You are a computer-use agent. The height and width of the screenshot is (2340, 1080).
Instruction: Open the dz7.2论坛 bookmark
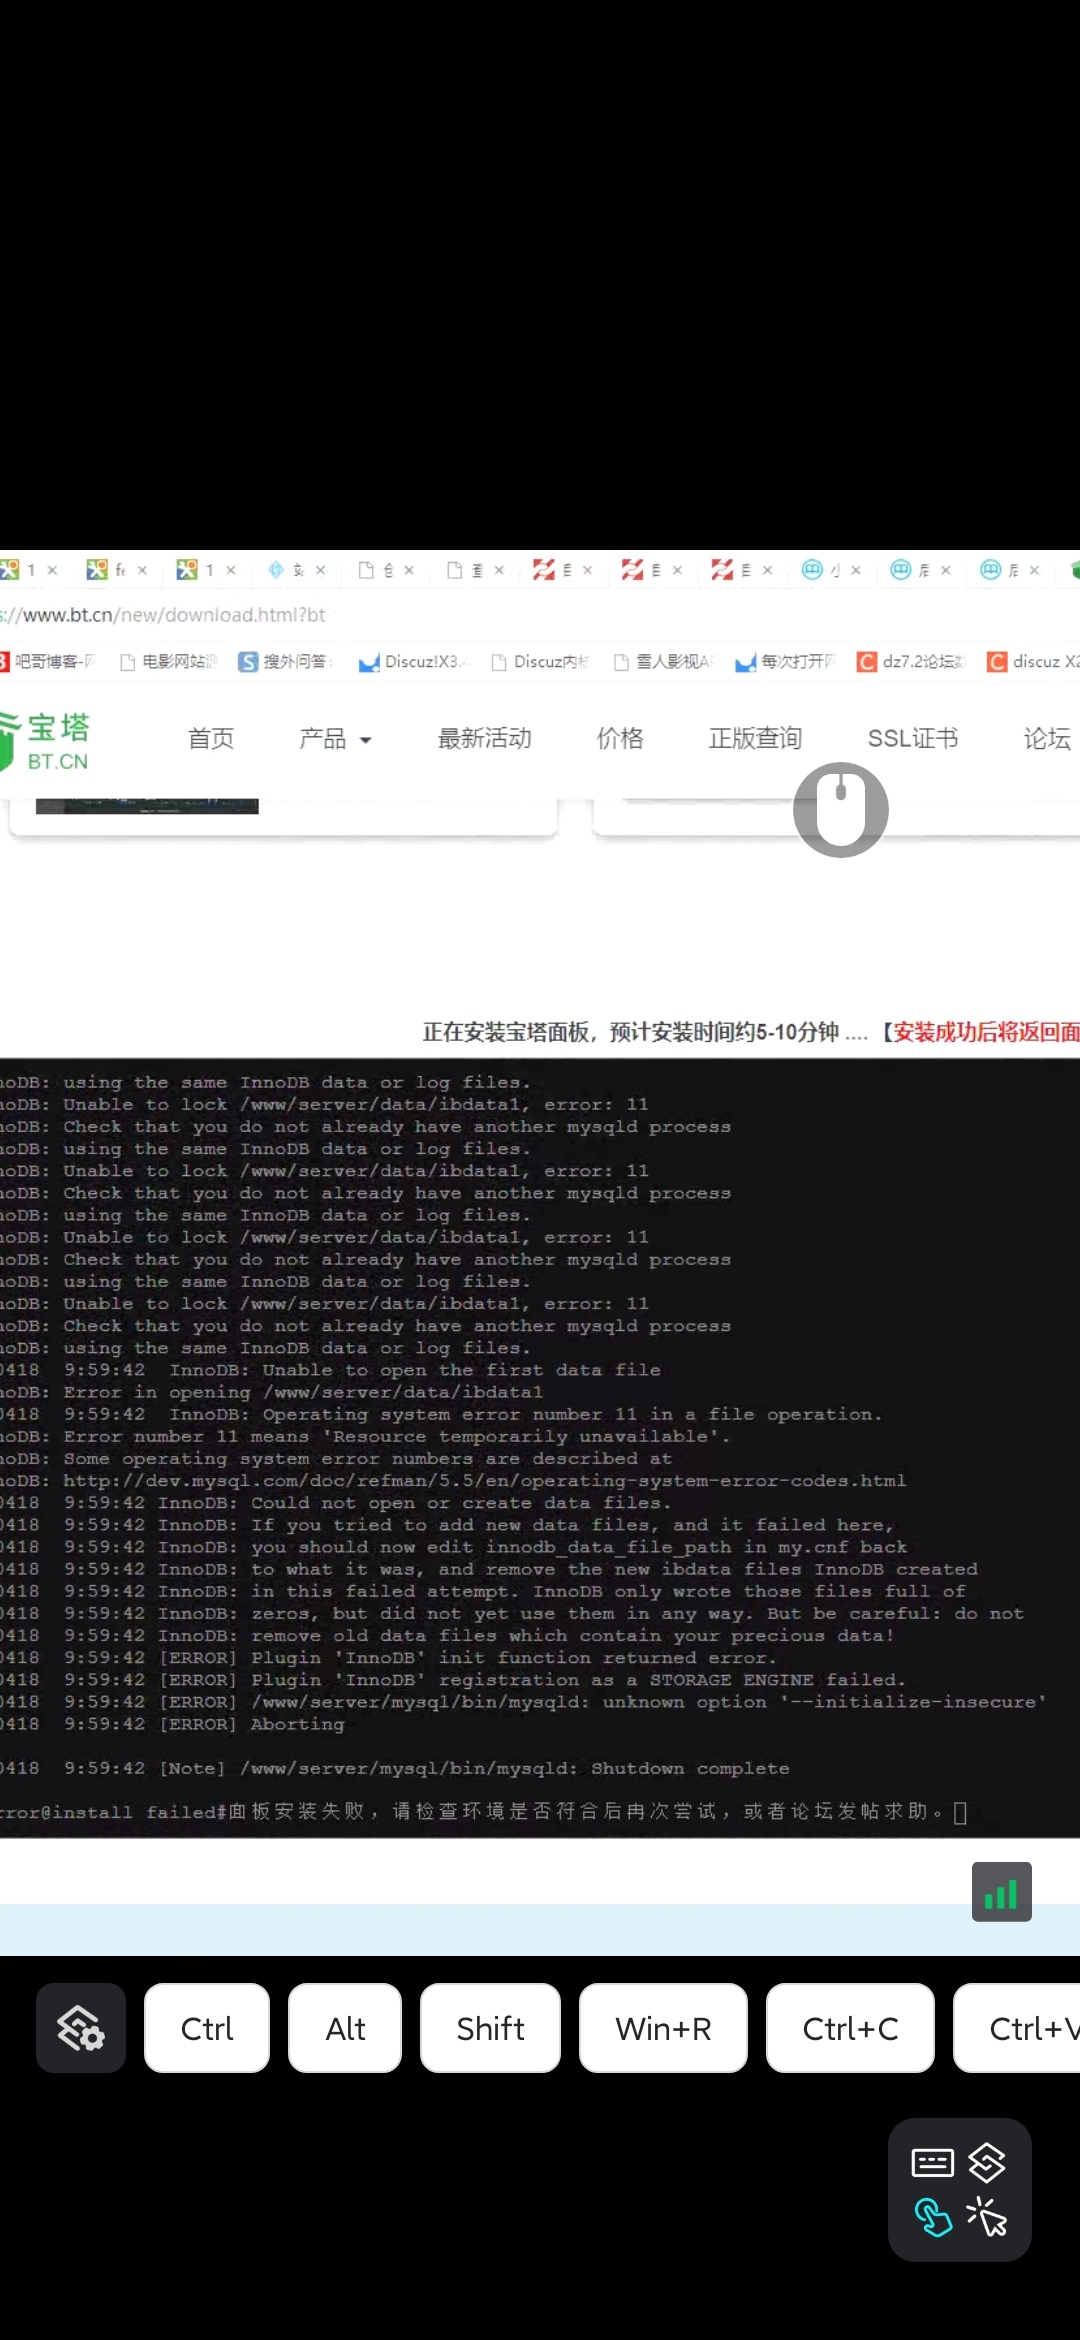click(910, 661)
